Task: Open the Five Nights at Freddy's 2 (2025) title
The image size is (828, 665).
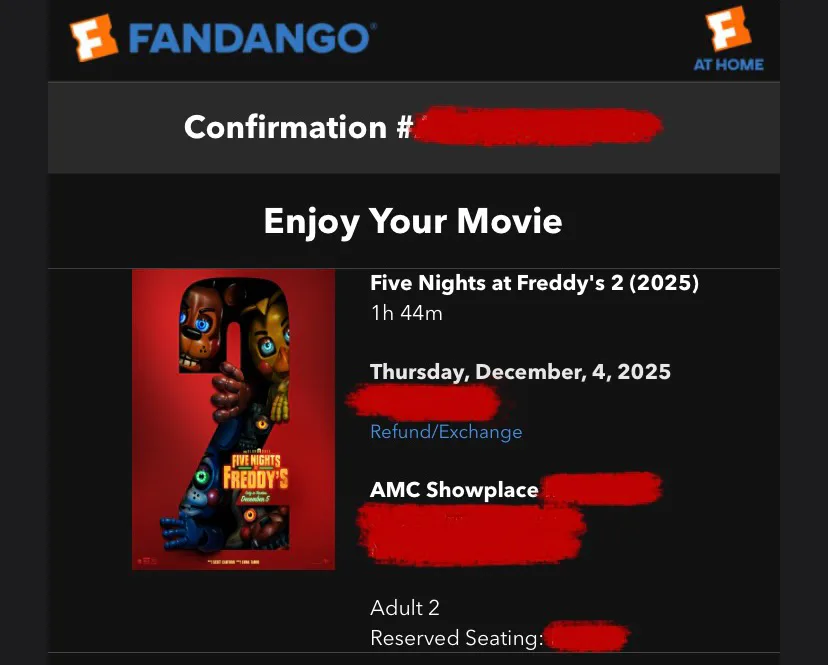Action: coord(534,283)
